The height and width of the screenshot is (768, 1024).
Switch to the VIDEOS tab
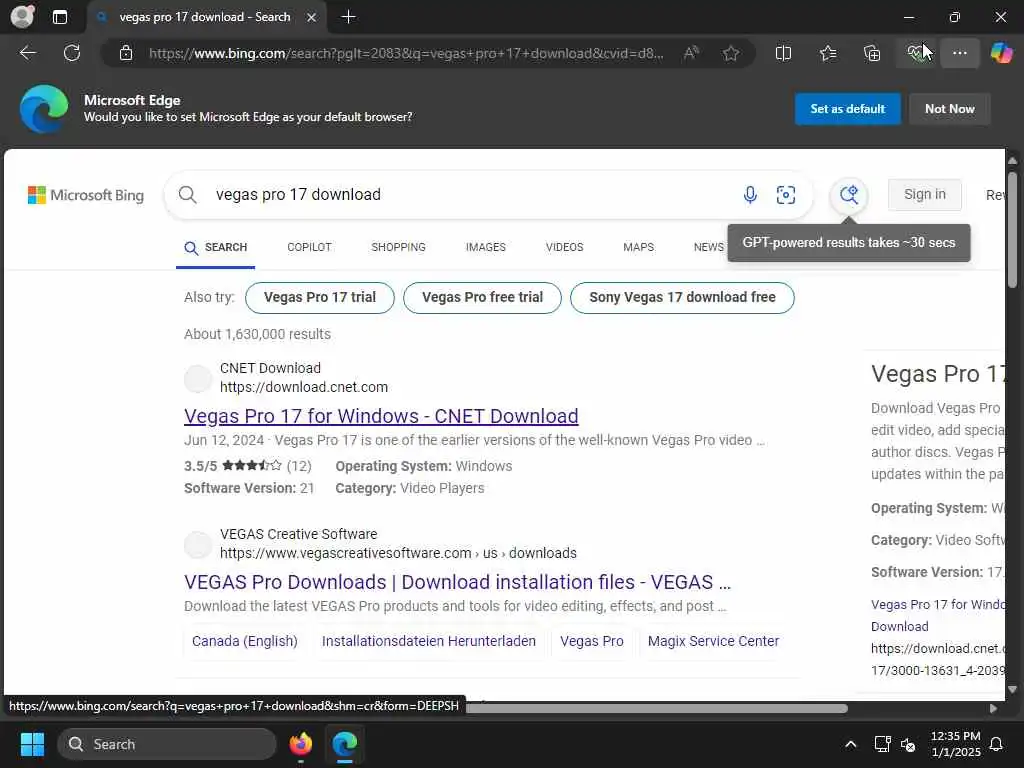tap(565, 248)
